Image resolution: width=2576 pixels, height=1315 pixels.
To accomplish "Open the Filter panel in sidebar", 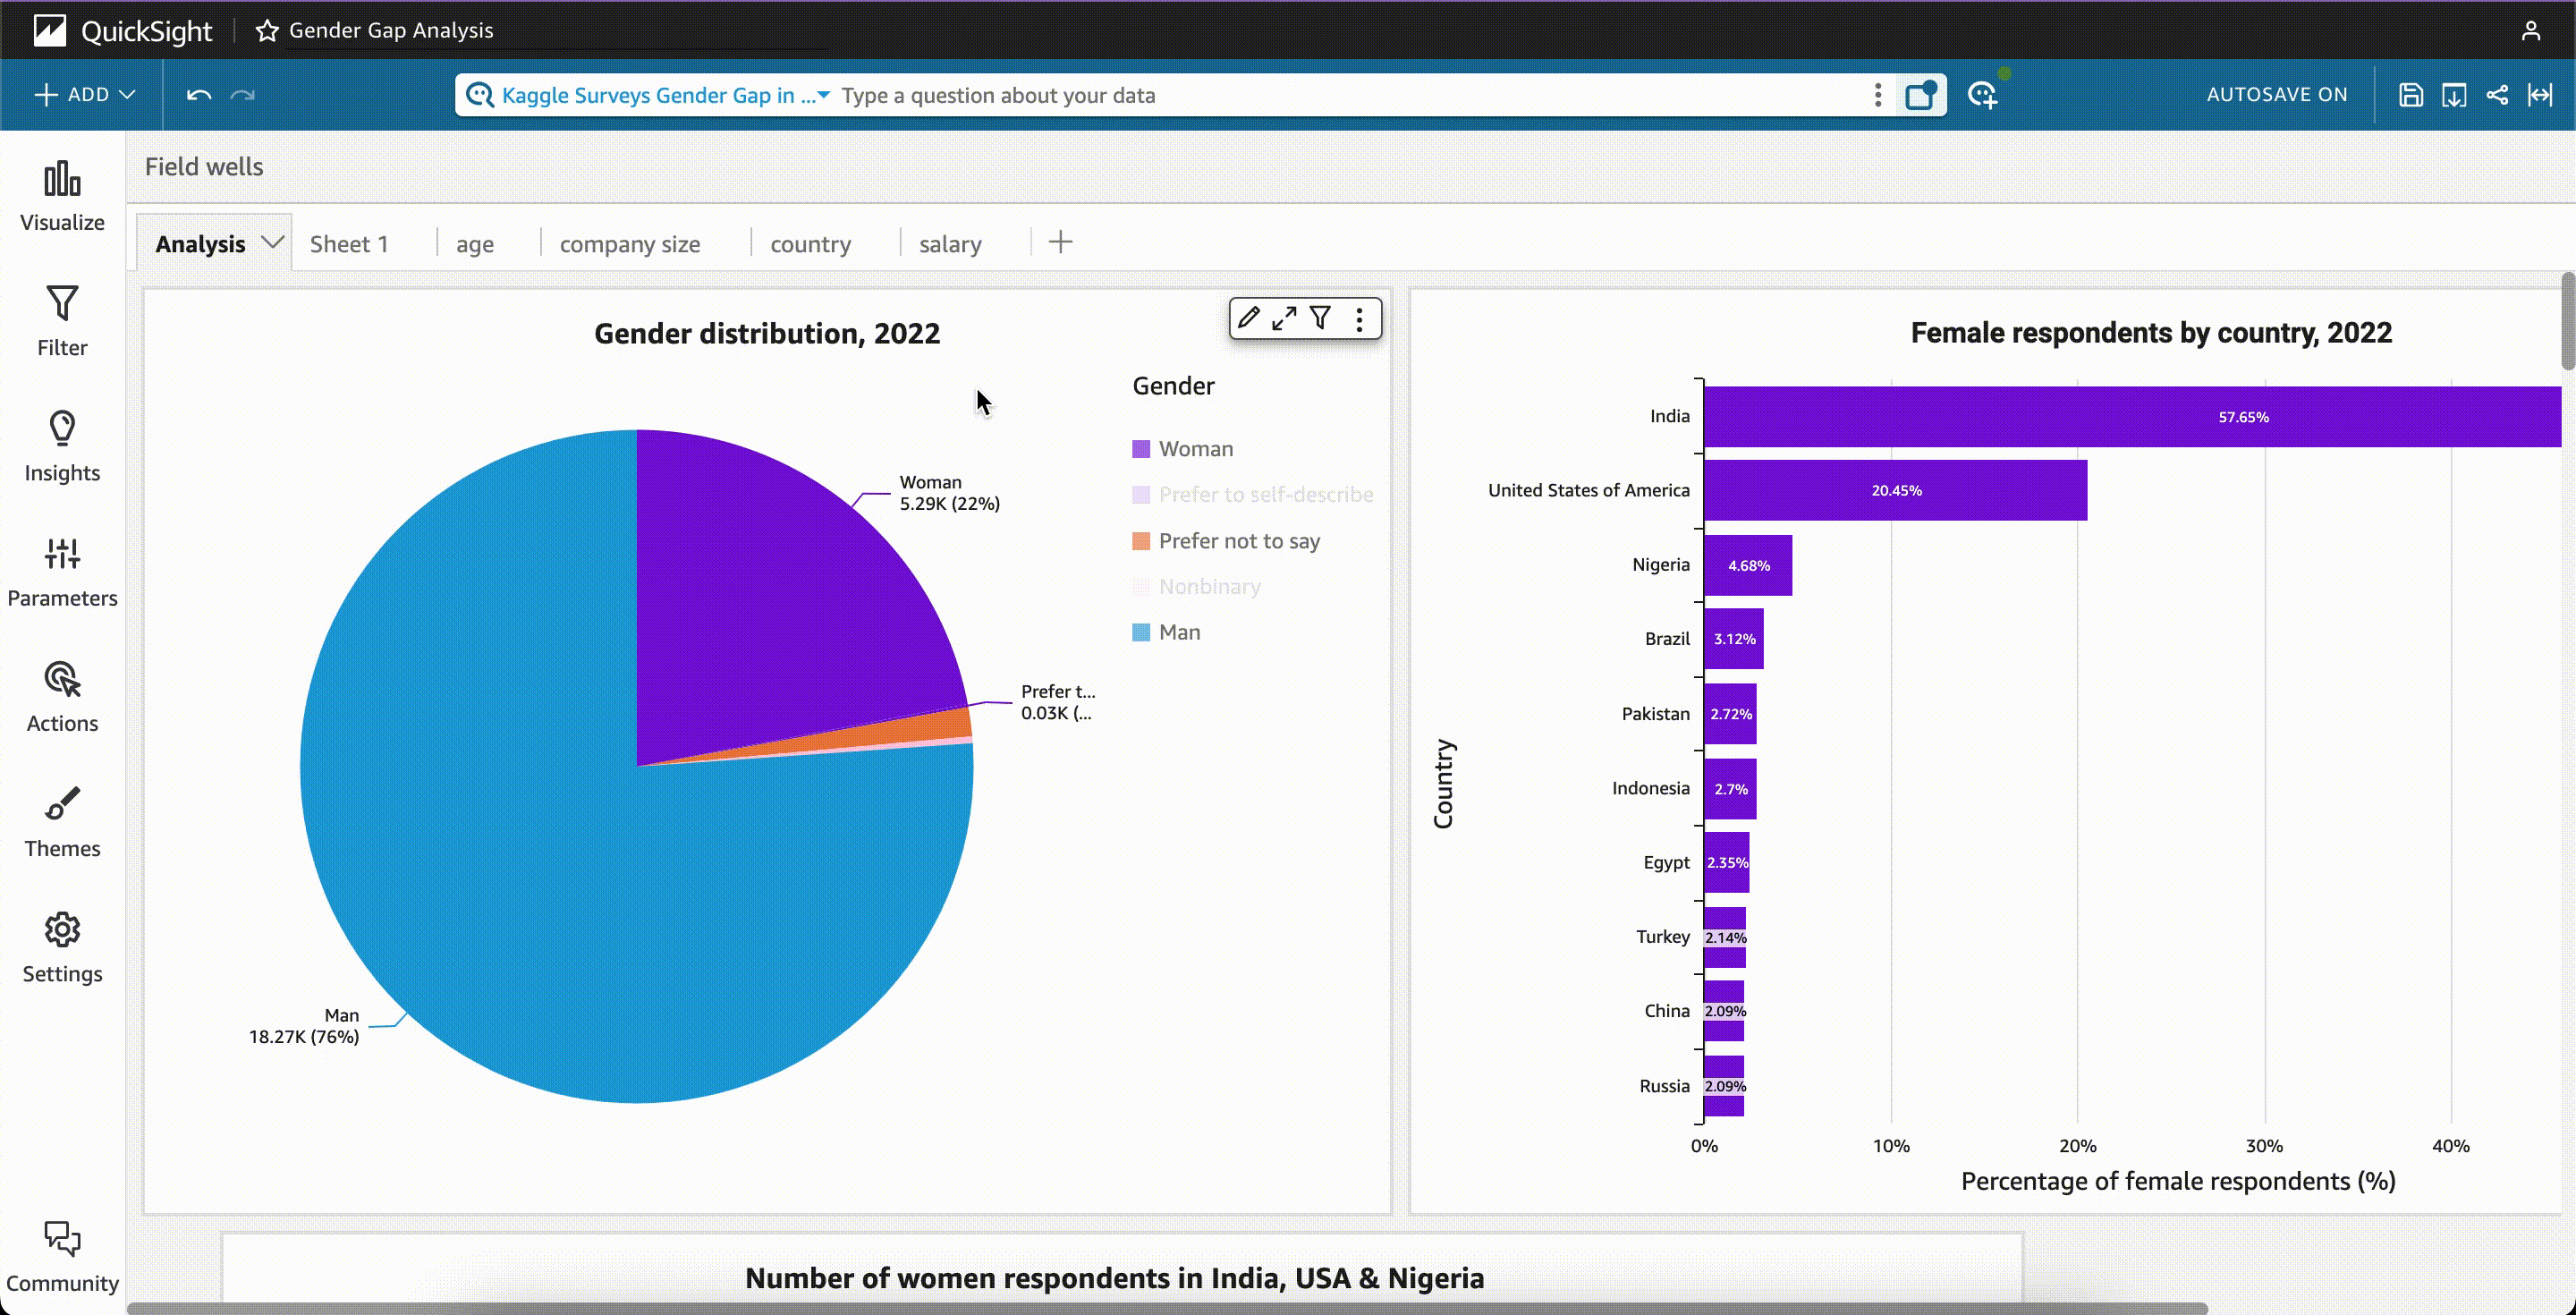I will (x=62, y=322).
